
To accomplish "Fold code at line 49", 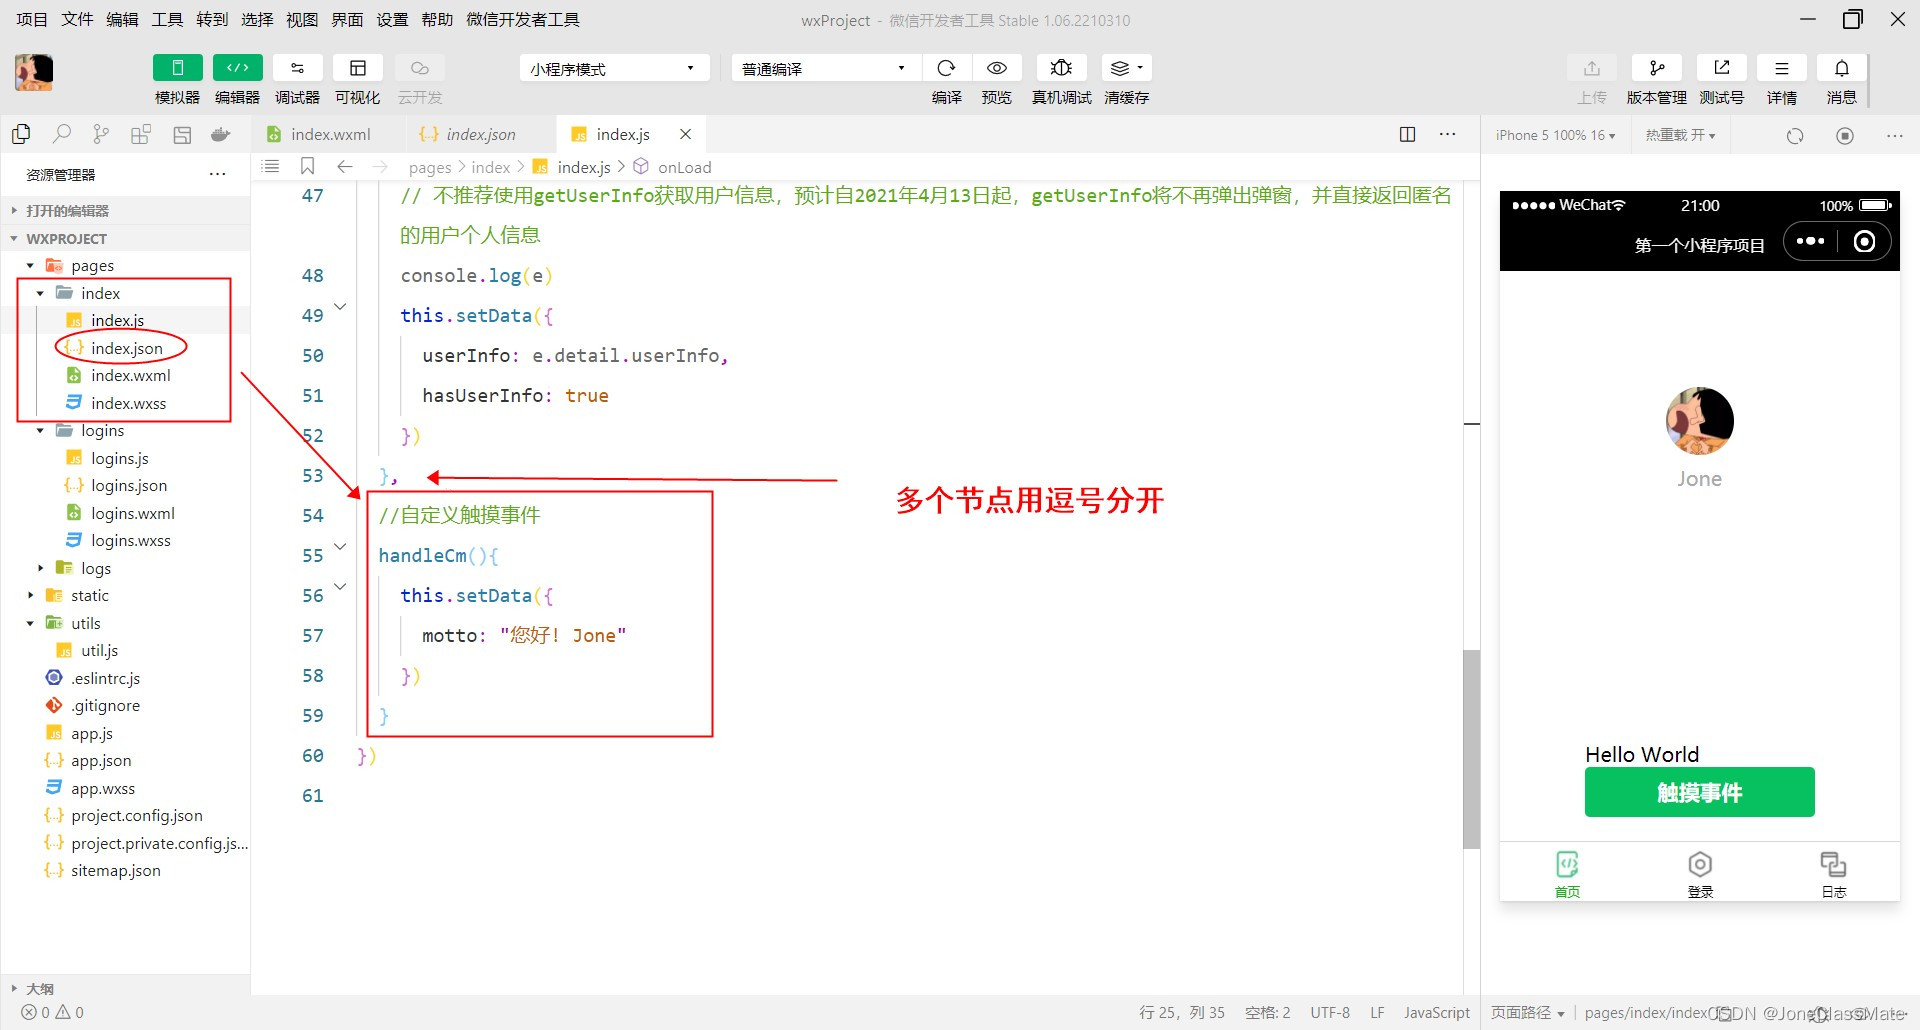I will (x=340, y=307).
